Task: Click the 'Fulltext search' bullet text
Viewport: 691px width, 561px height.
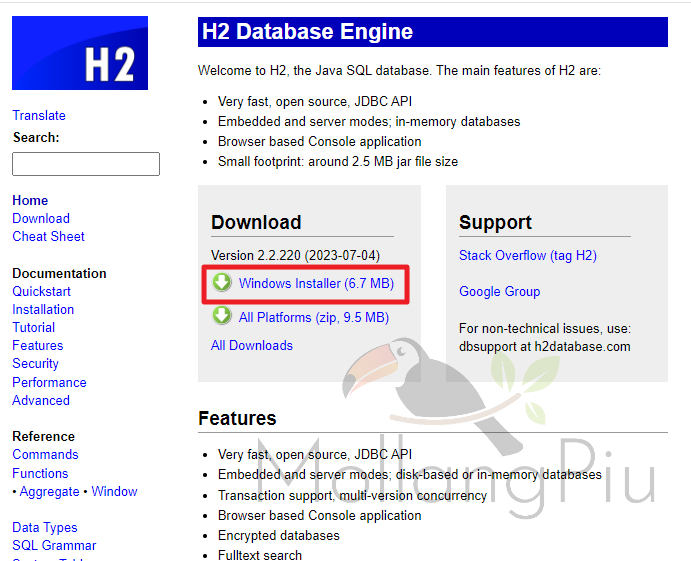Action: tap(260, 555)
